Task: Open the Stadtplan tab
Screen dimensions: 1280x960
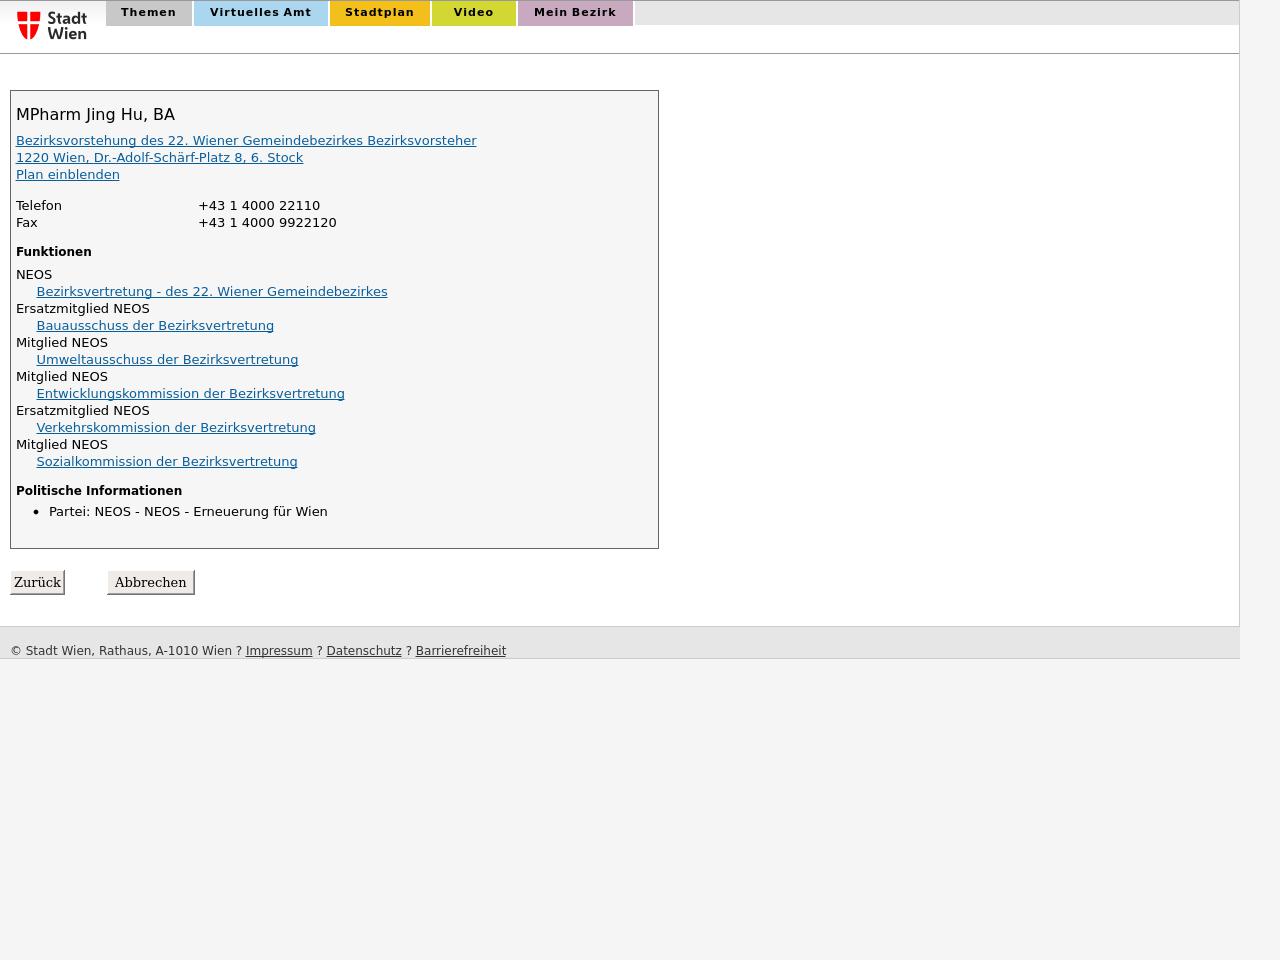Action: pyautogui.click(x=379, y=13)
